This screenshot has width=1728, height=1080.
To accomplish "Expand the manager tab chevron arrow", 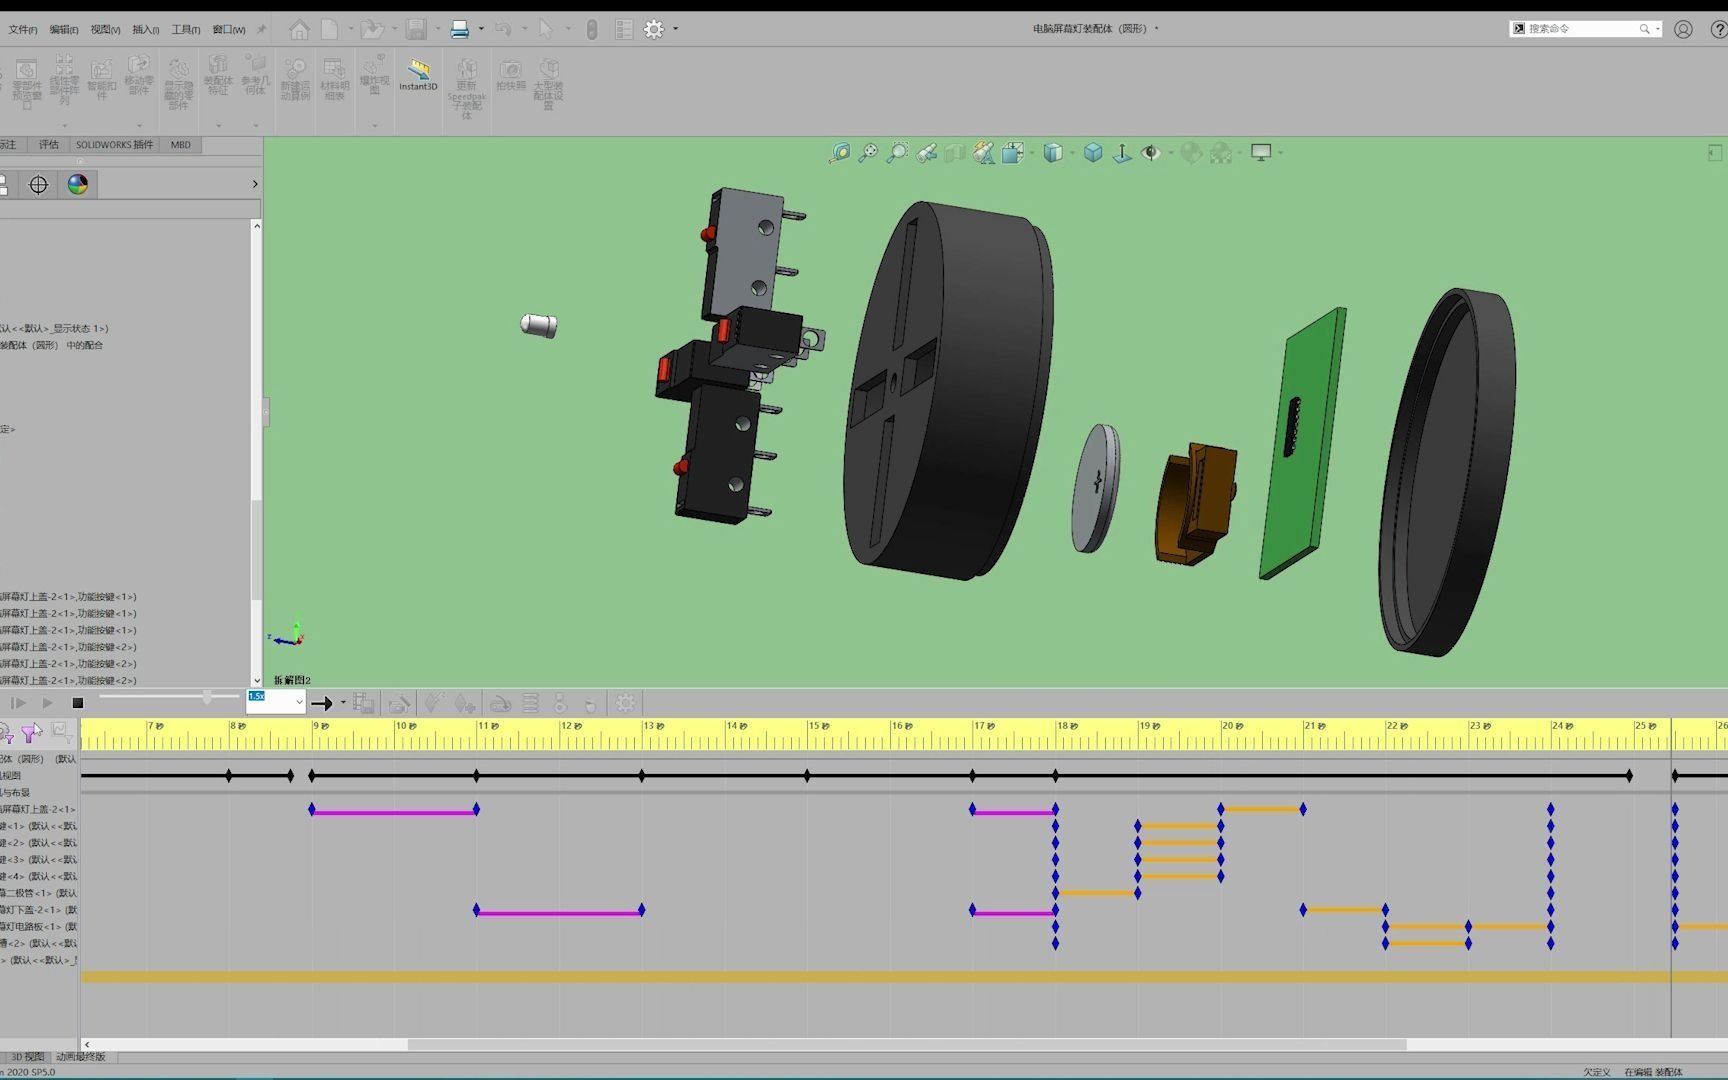I will 255,184.
